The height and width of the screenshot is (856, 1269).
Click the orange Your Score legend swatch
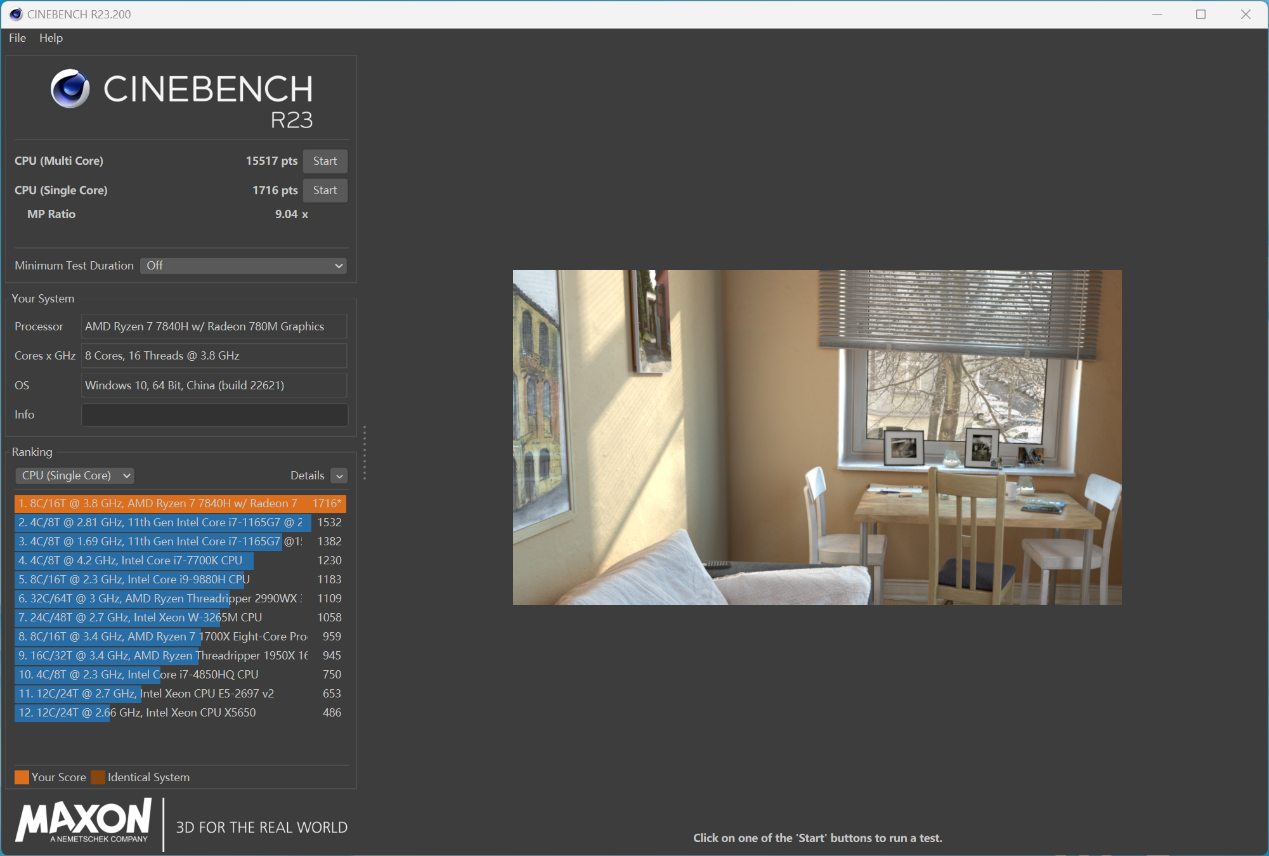22,777
